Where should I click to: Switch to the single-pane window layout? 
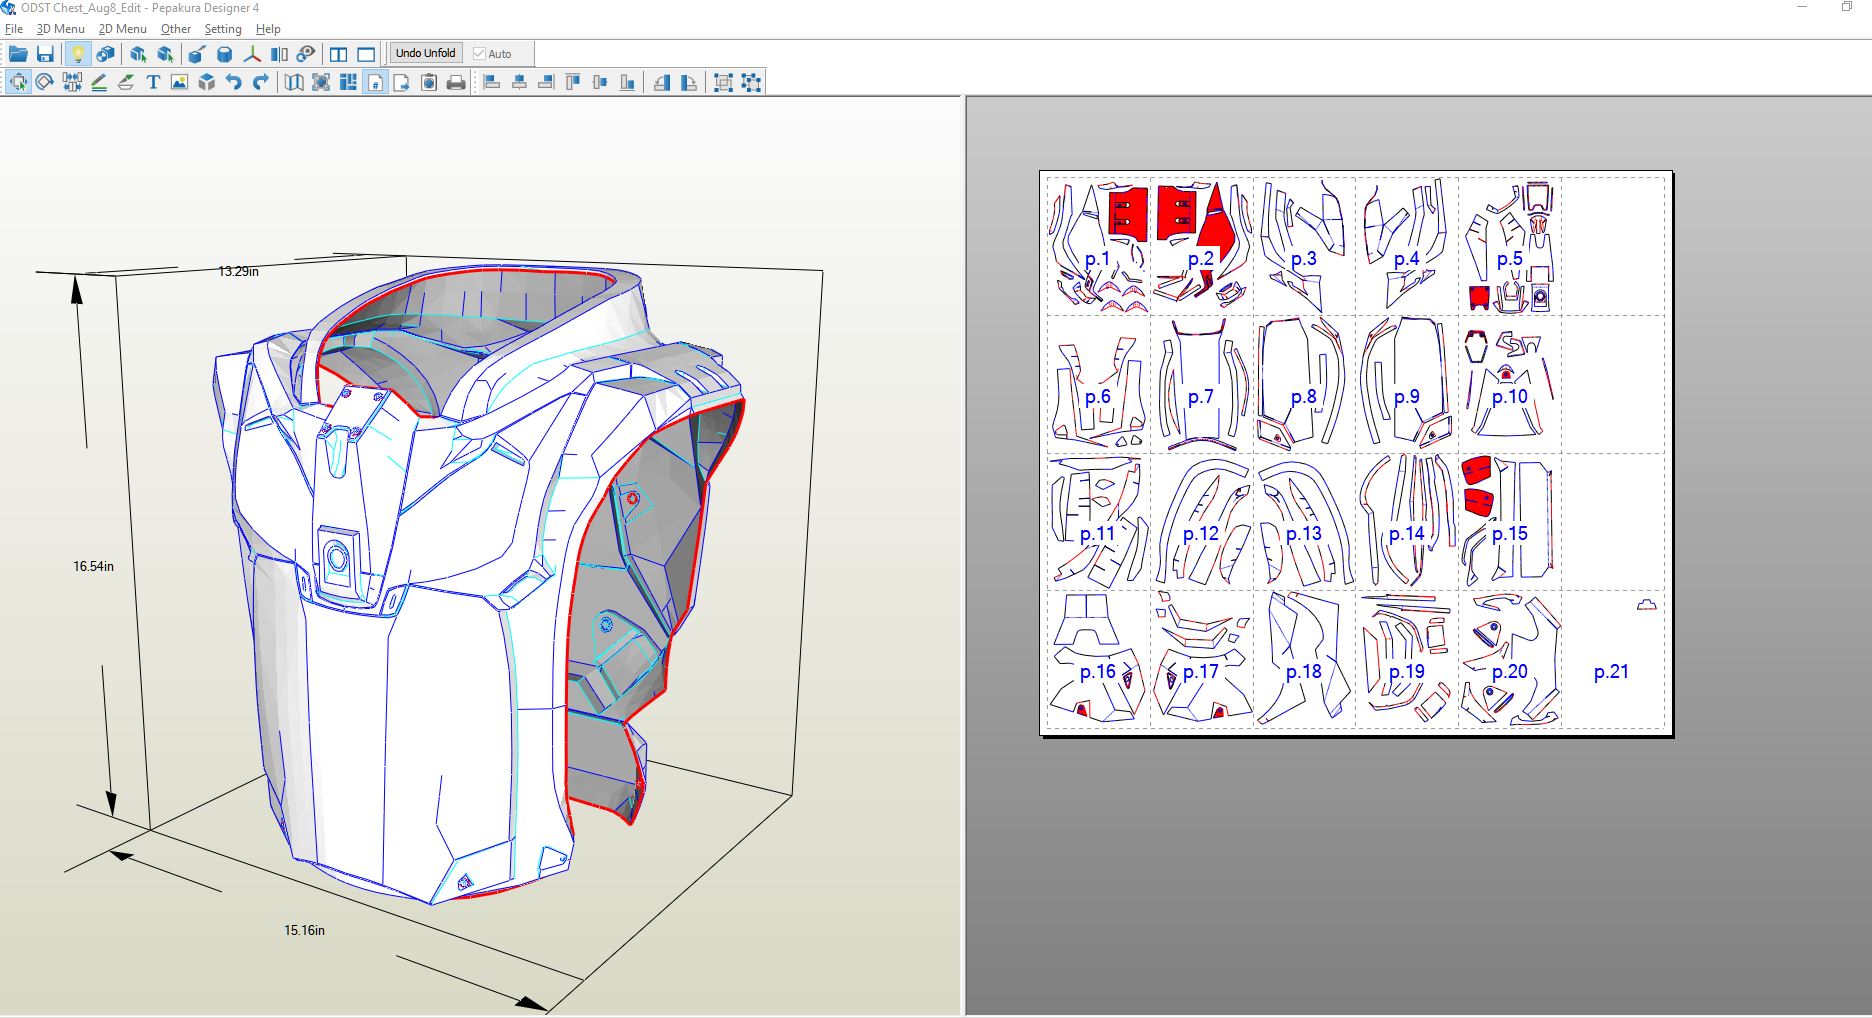click(x=366, y=54)
